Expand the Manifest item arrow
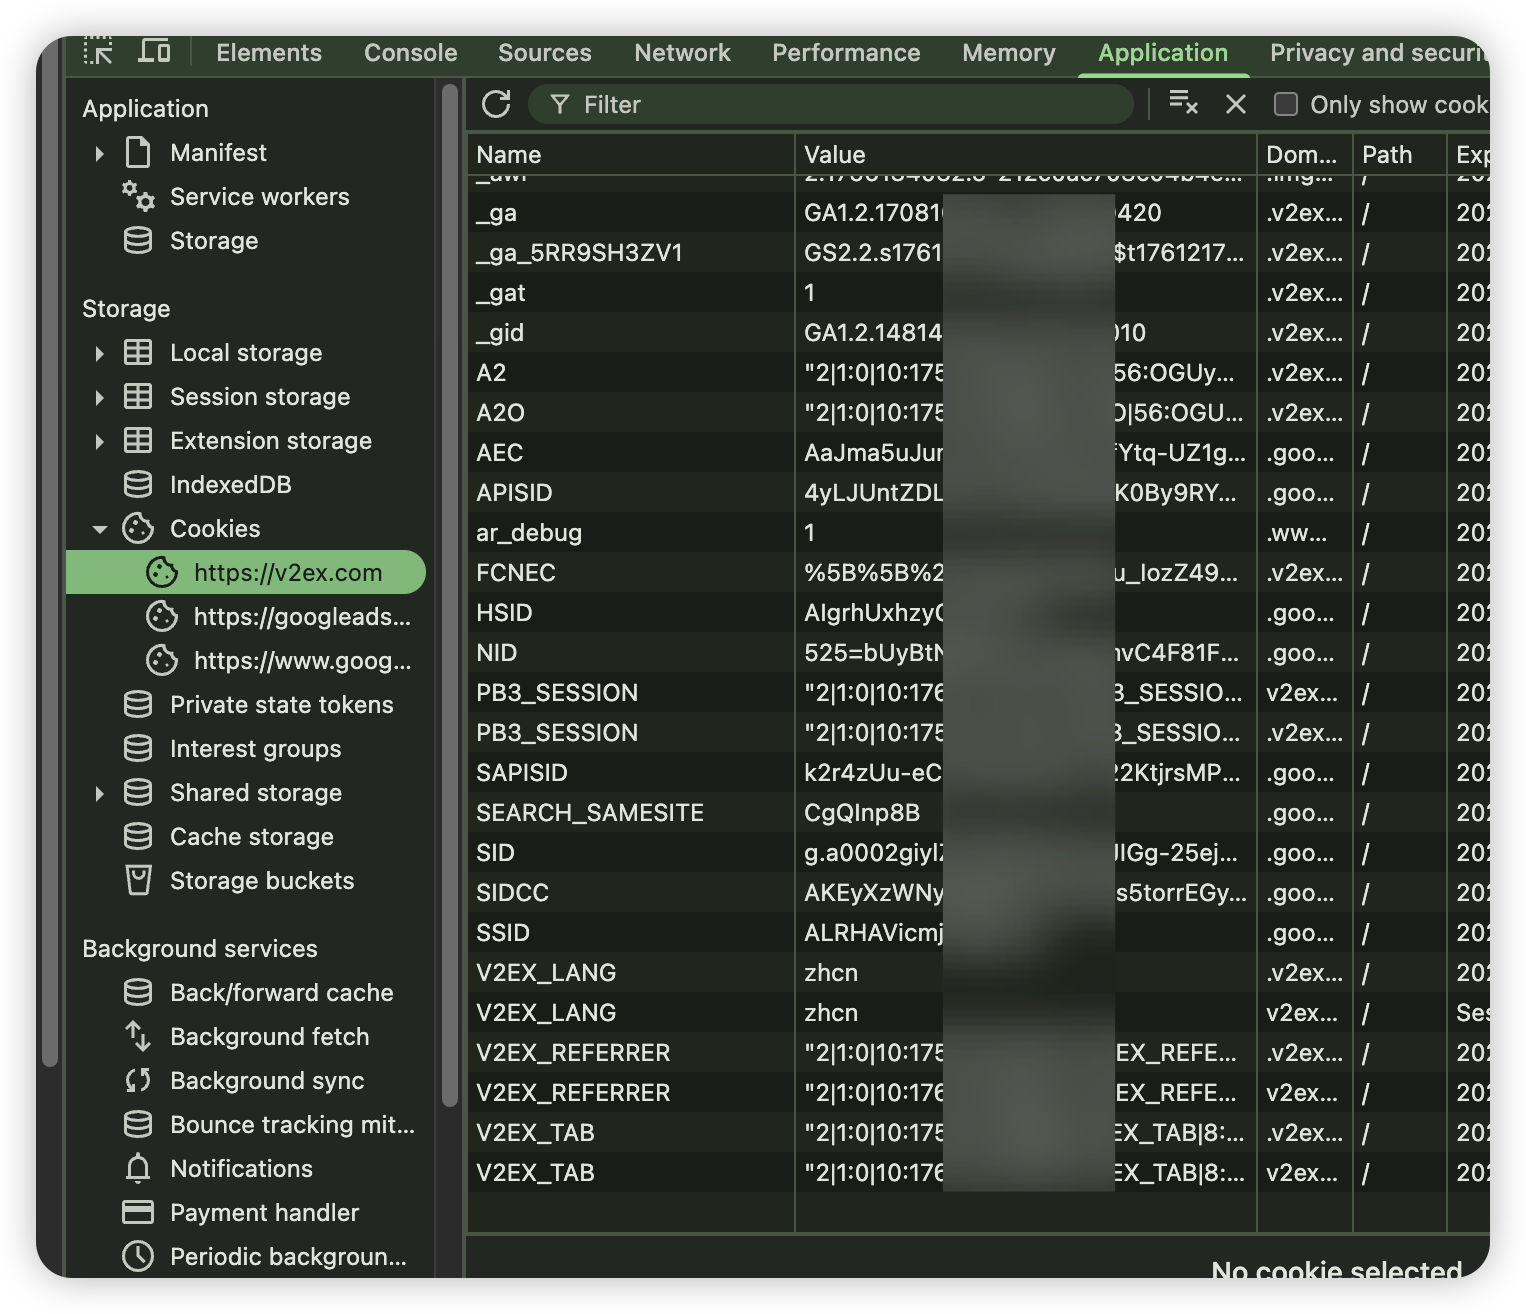 (x=99, y=153)
